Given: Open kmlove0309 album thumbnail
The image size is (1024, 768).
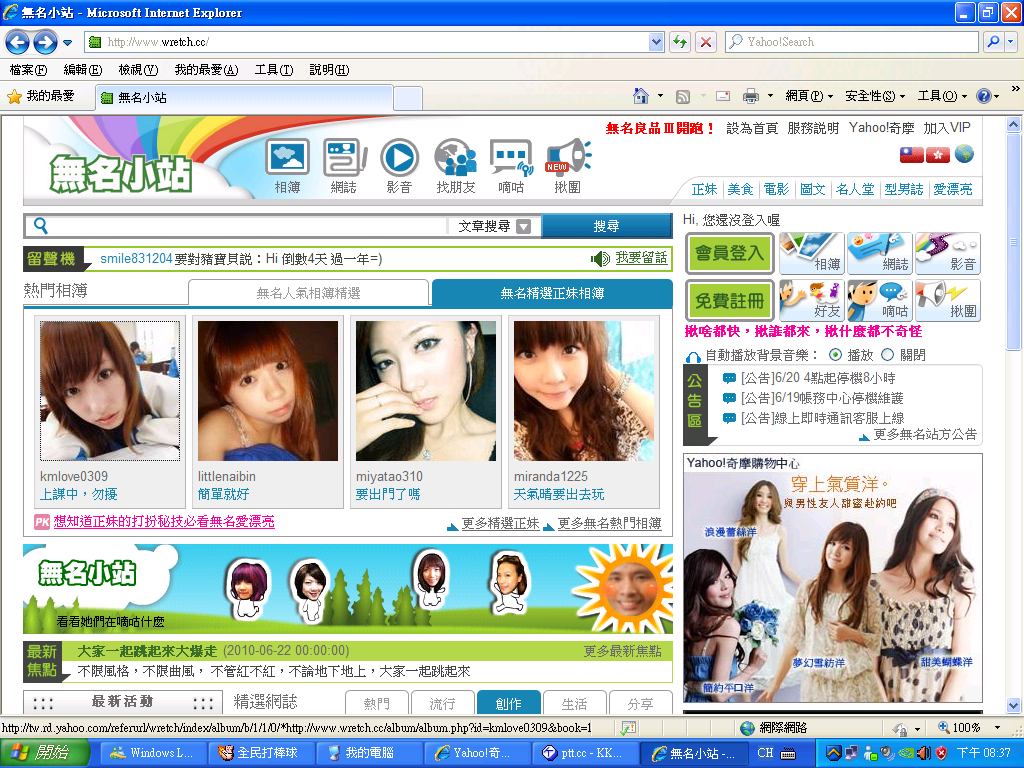Looking at the screenshot, I should tap(110, 391).
